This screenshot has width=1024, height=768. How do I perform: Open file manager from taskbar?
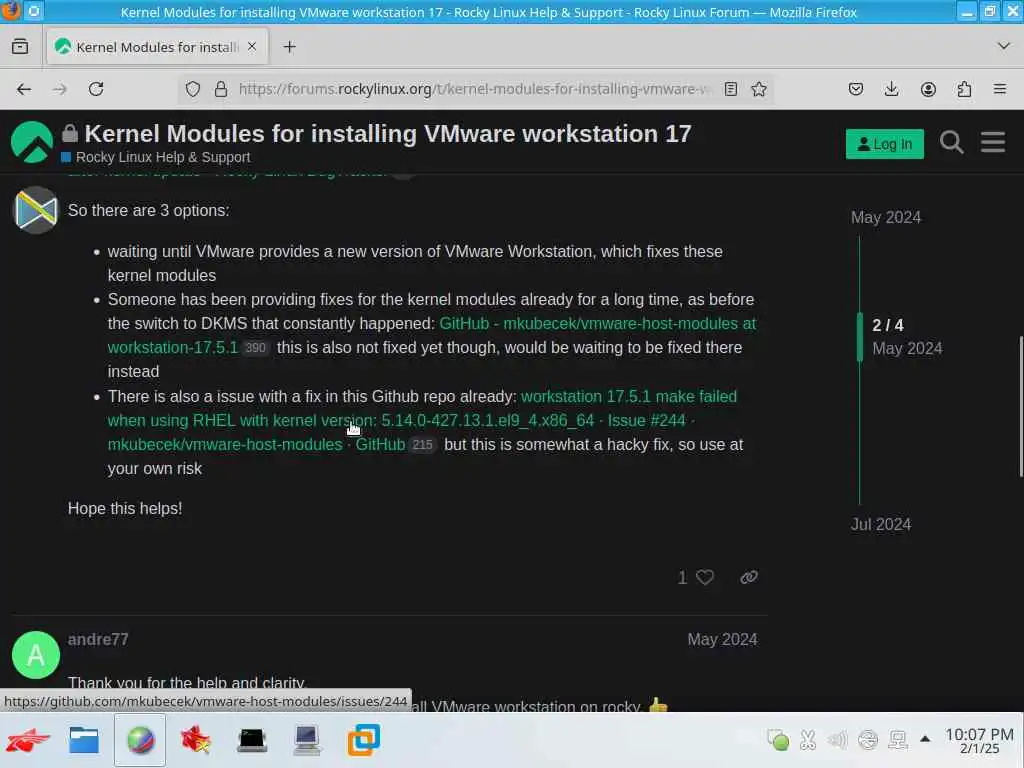tap(84, 740)
